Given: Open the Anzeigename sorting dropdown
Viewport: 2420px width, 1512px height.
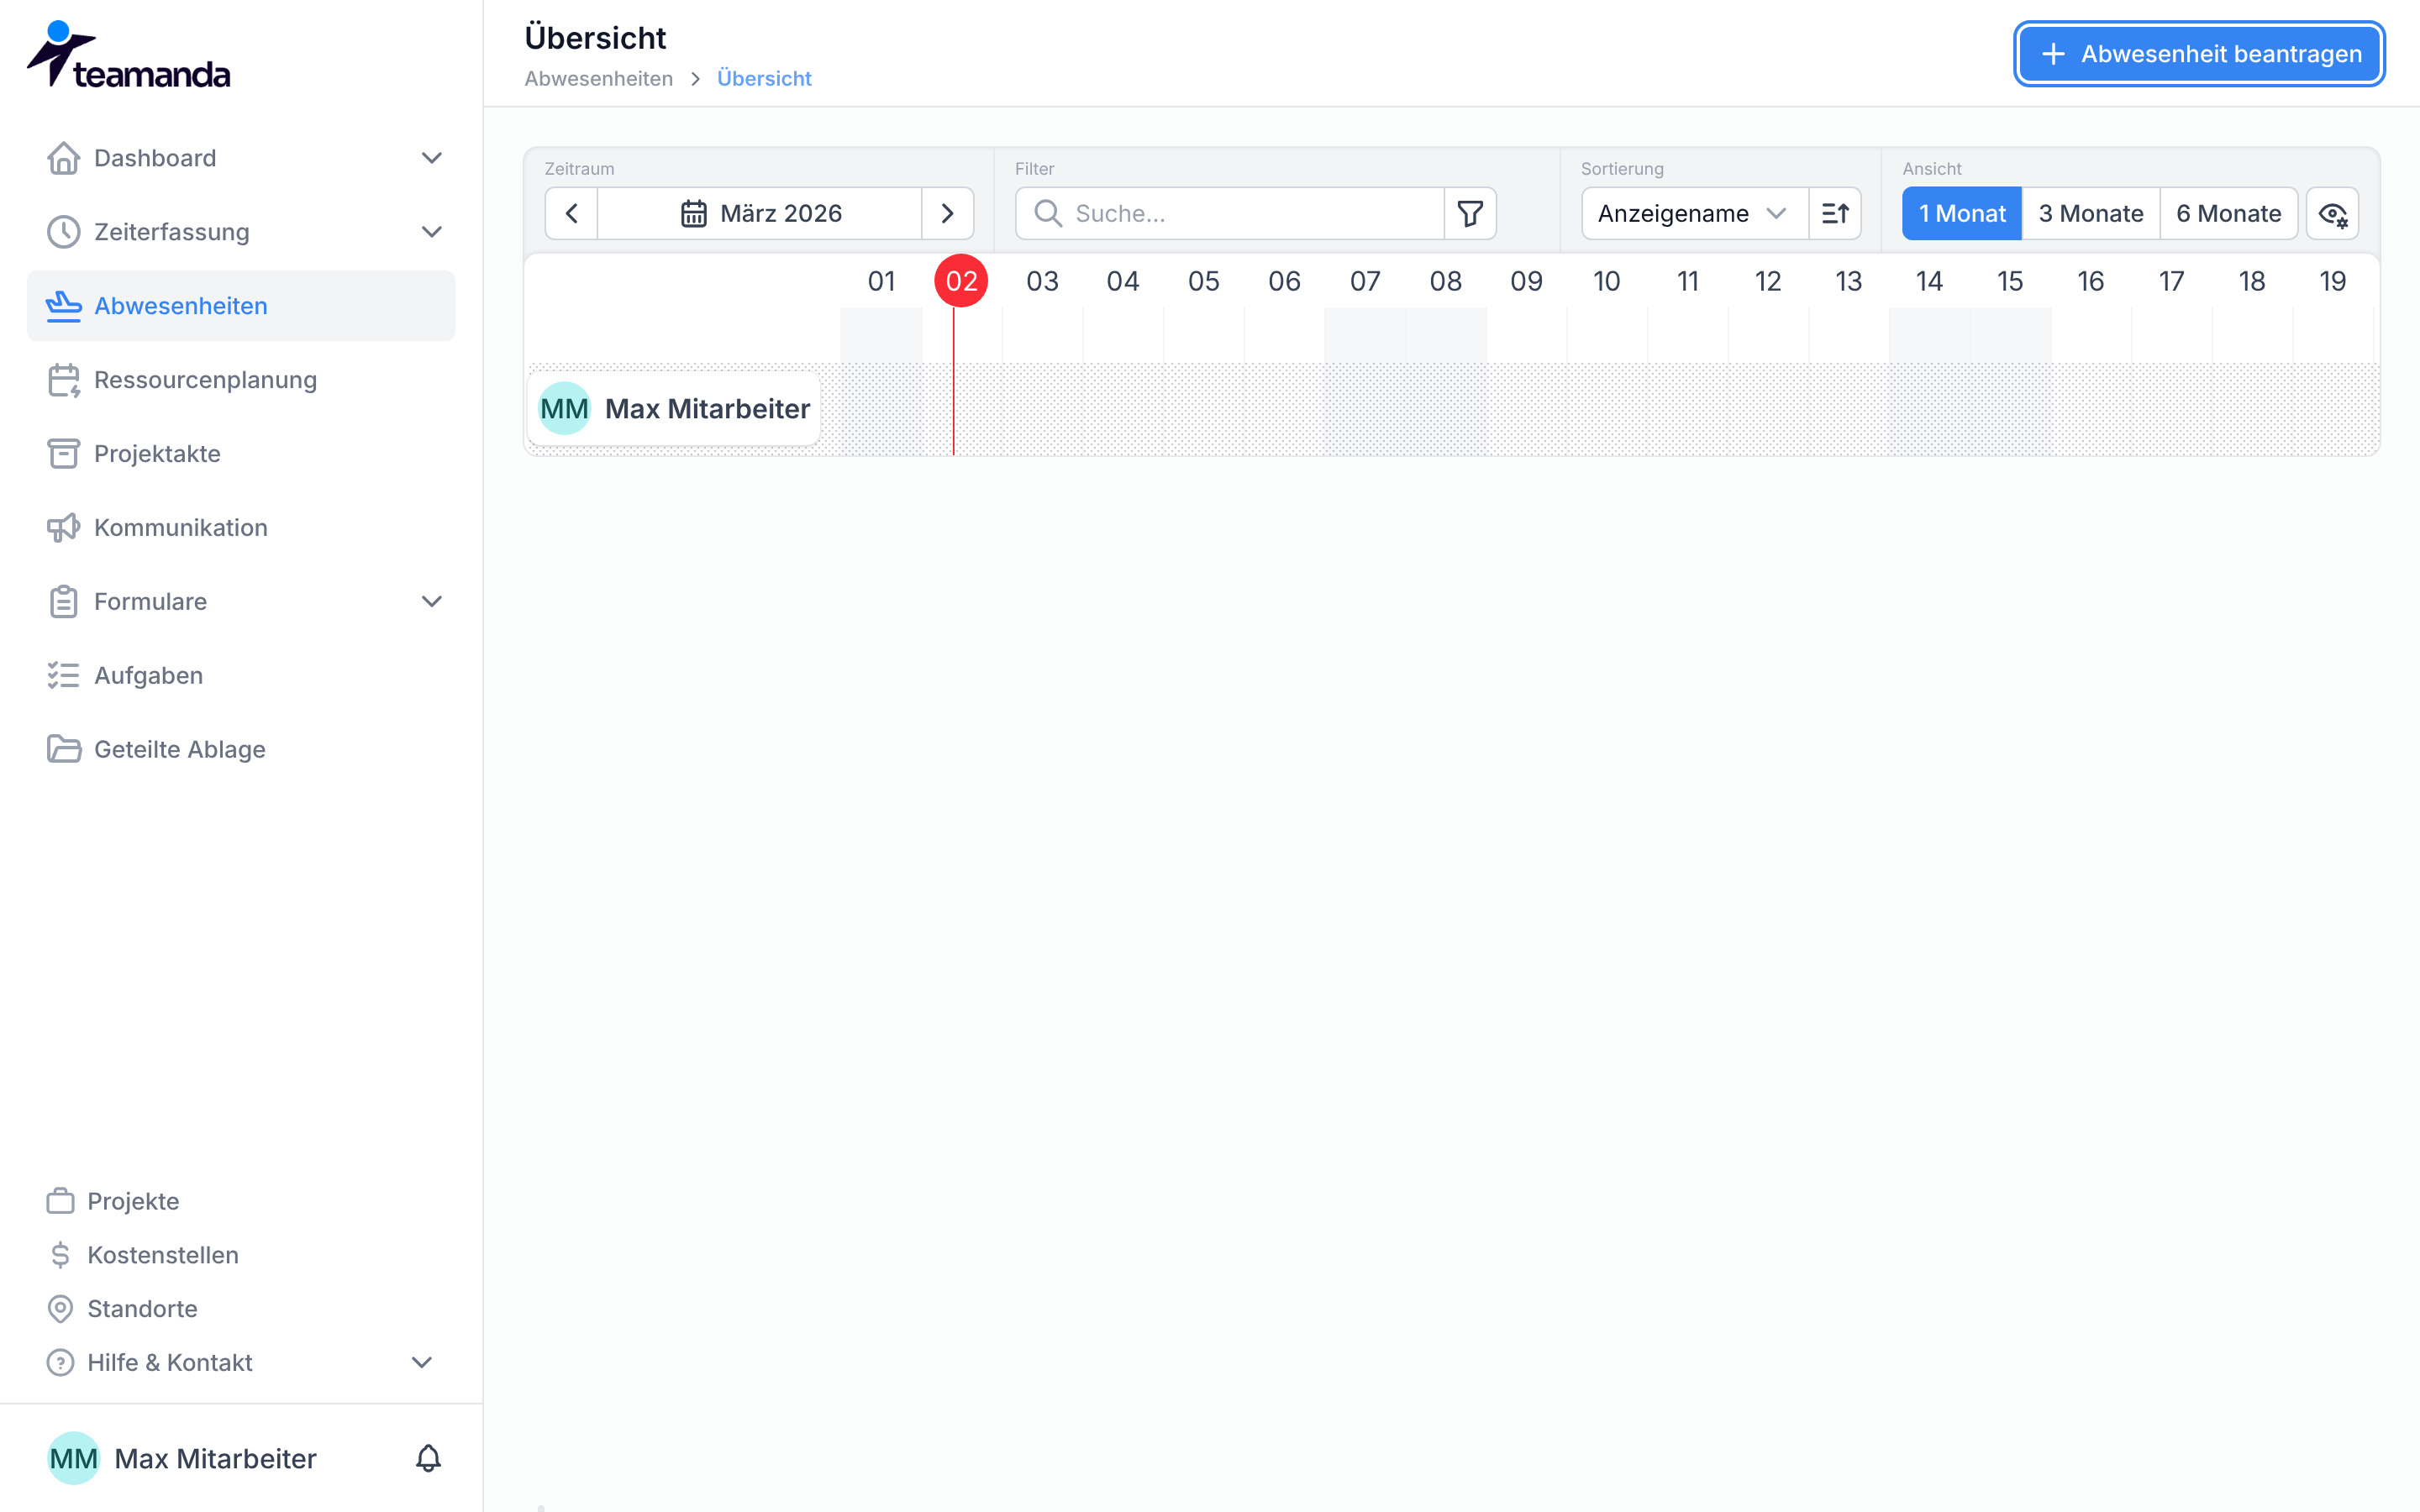Looking at the screenshot, I should click(x=1695, y=213).
